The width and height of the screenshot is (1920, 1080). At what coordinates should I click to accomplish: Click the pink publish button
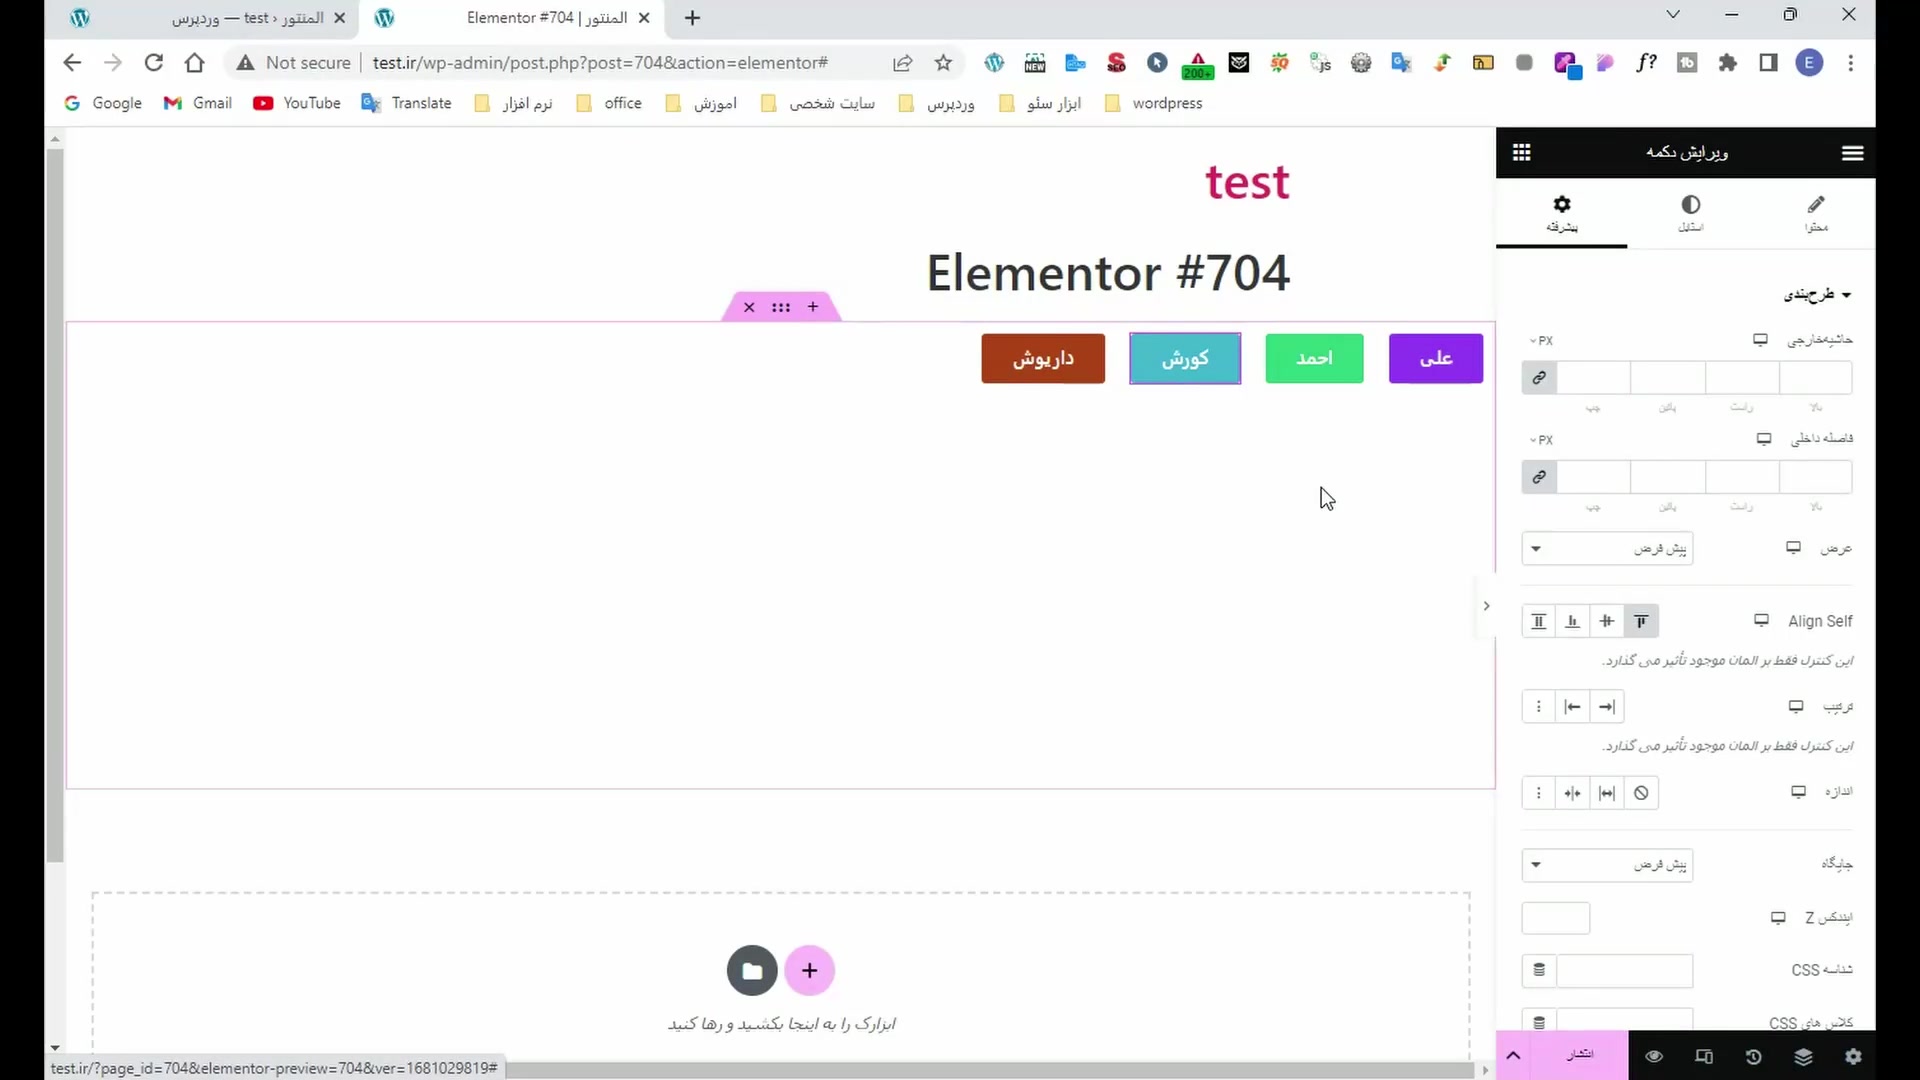[x=1580, y=1056]
